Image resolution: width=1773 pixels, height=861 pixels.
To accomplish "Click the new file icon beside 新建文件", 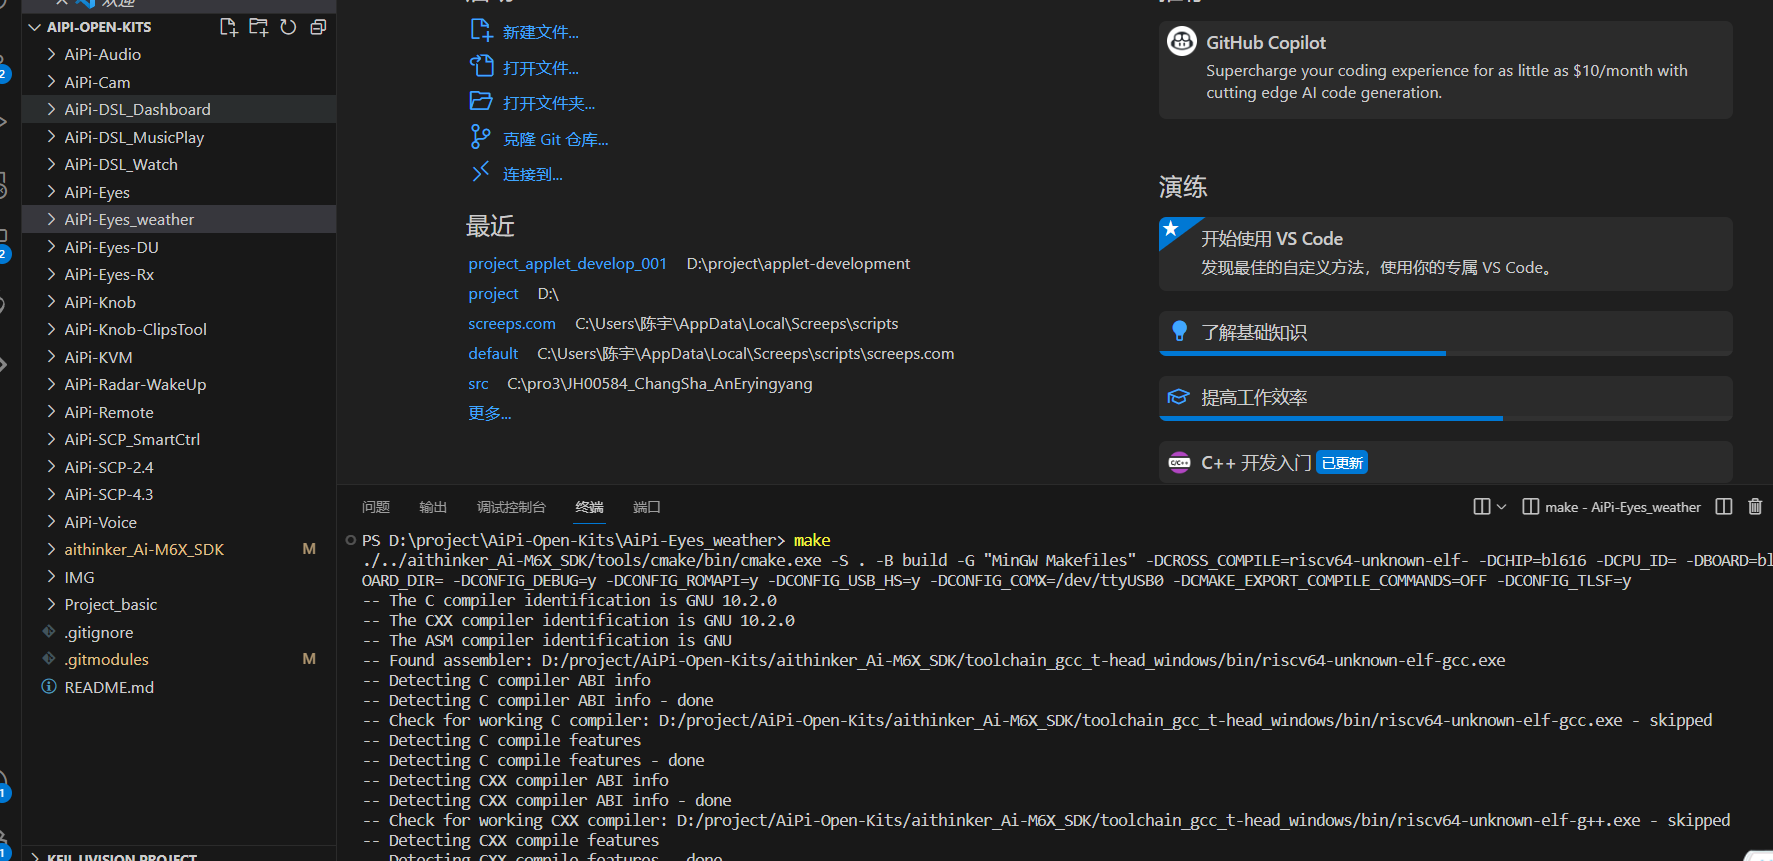I will pos(481,31).
